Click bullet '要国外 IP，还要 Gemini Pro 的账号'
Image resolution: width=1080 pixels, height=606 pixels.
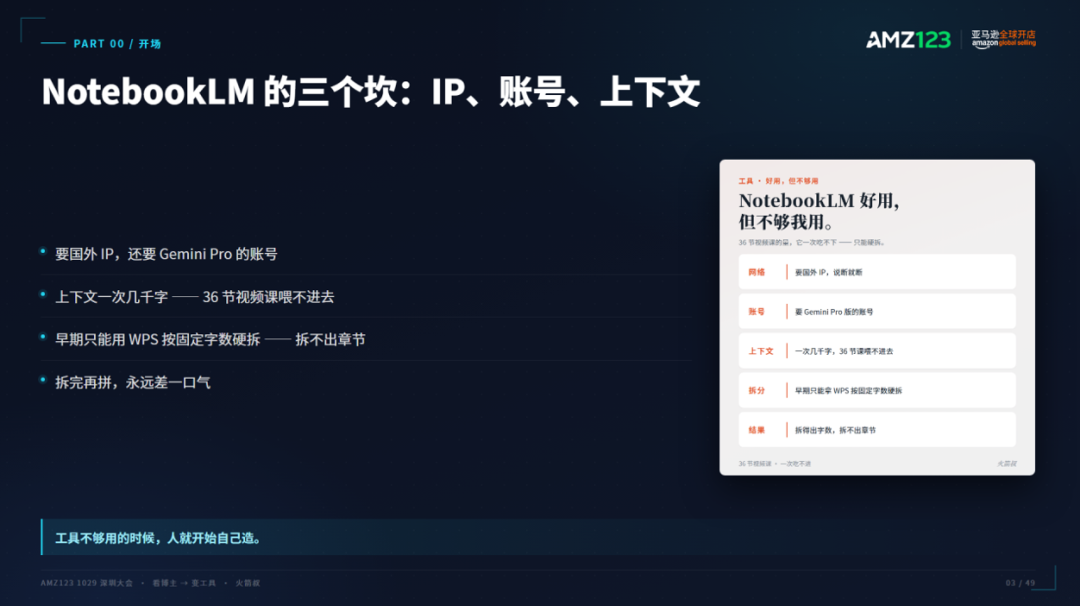[166, 254]
